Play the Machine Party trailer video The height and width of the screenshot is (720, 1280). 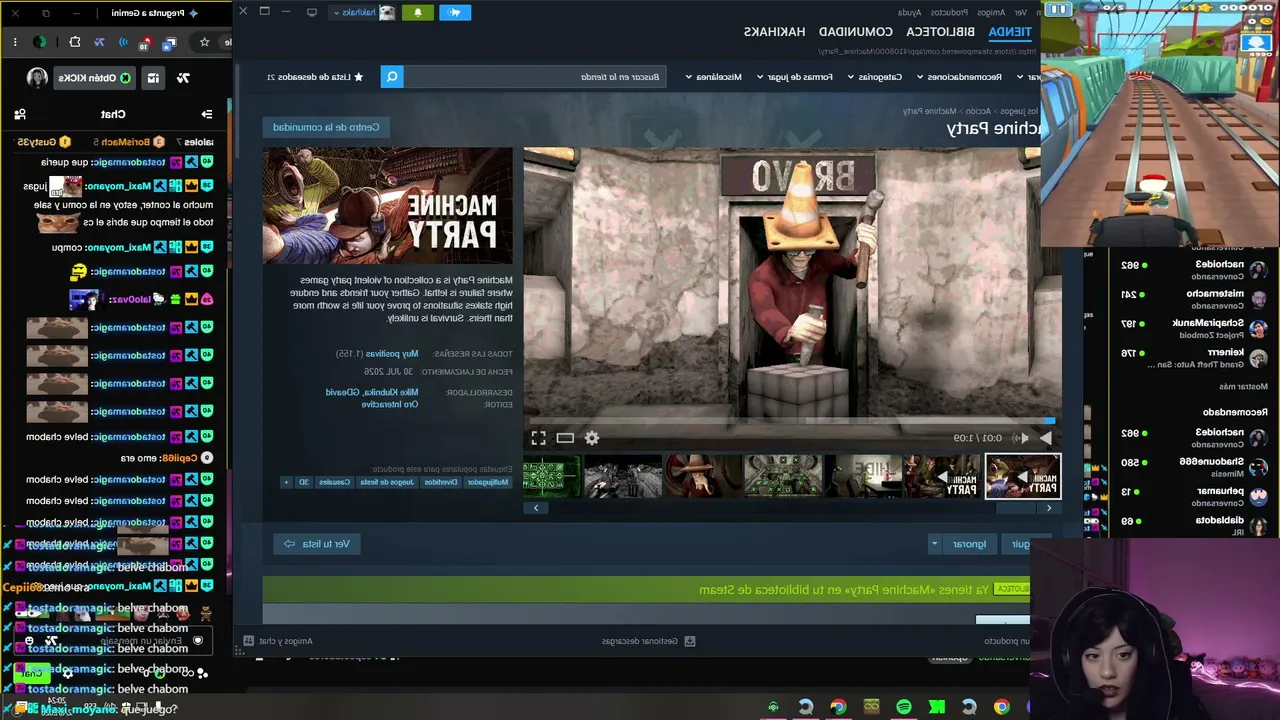pyautogui.click(x=1046, y=438)
